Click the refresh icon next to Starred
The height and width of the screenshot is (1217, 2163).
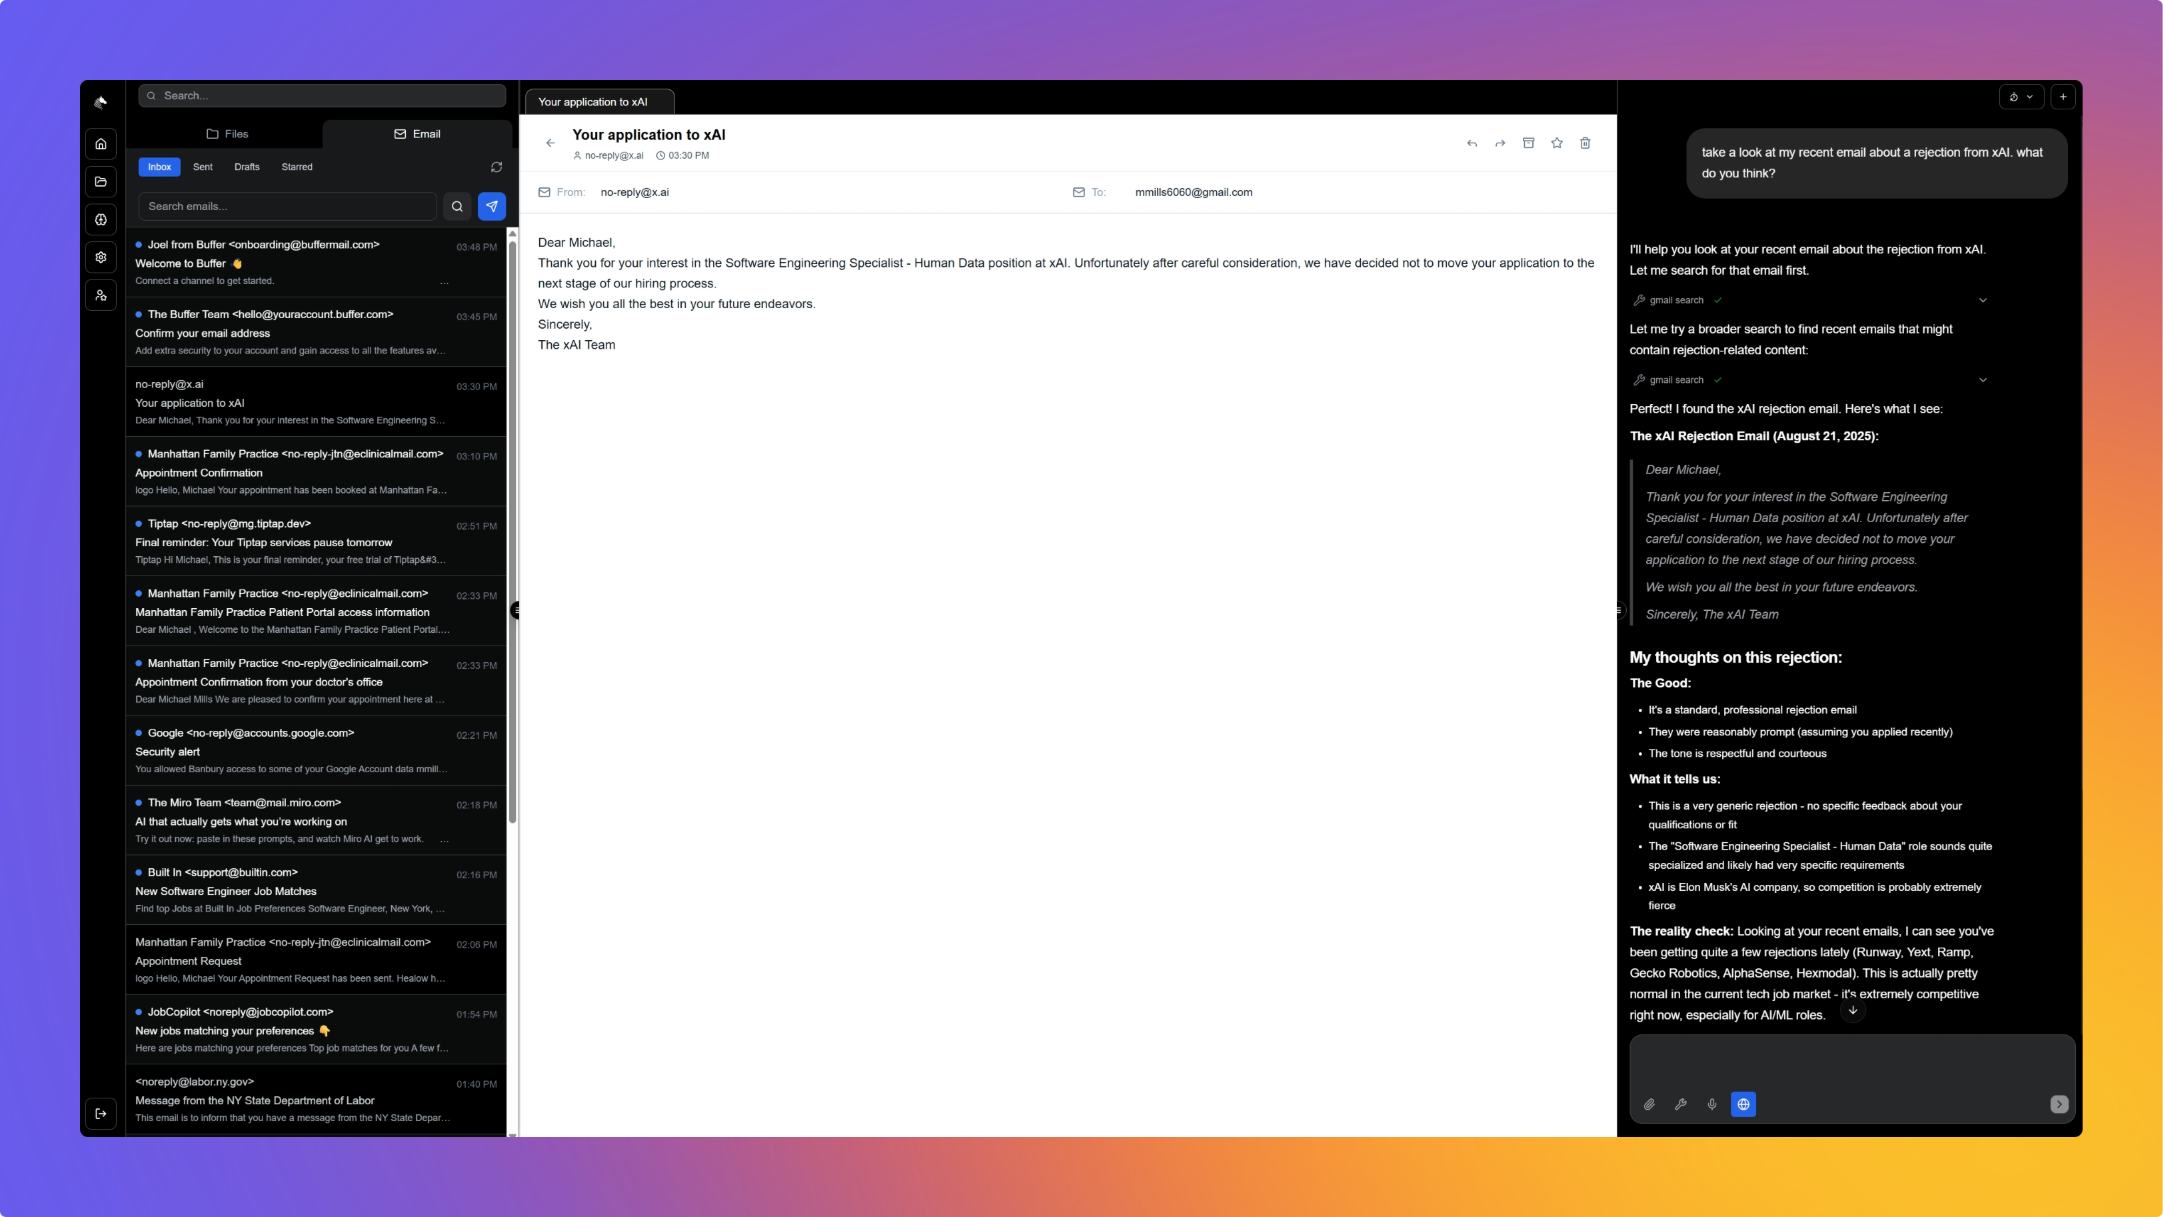click(x=497, y=167)
